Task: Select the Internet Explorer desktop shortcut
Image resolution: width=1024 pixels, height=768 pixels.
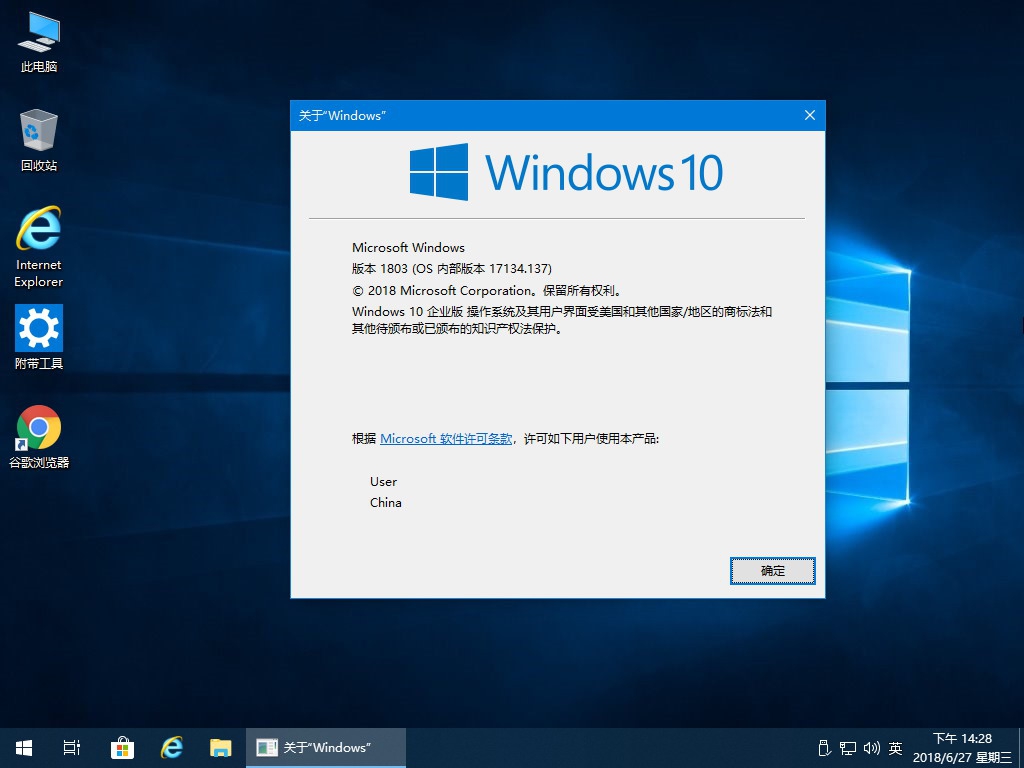Action: 39,248
